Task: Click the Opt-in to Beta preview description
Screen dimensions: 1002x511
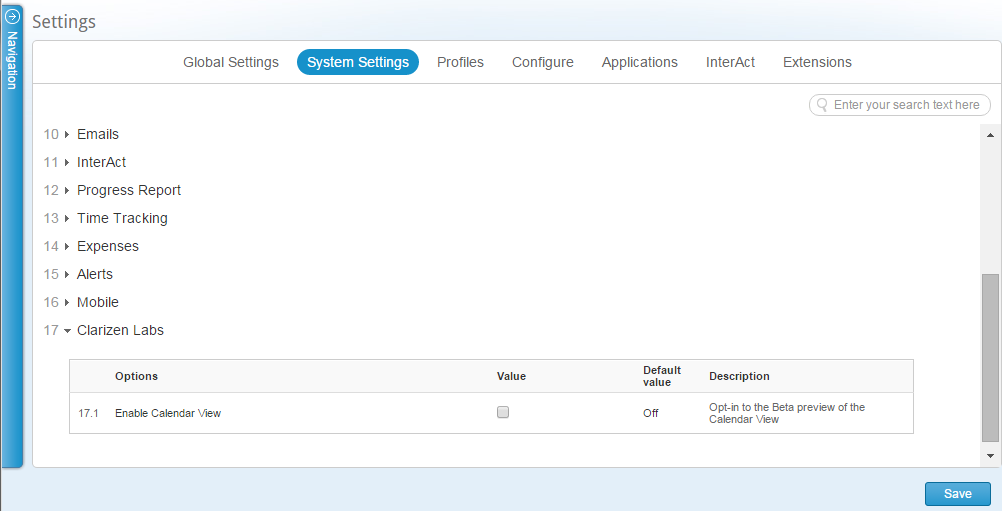Action: tap(787, 413)
